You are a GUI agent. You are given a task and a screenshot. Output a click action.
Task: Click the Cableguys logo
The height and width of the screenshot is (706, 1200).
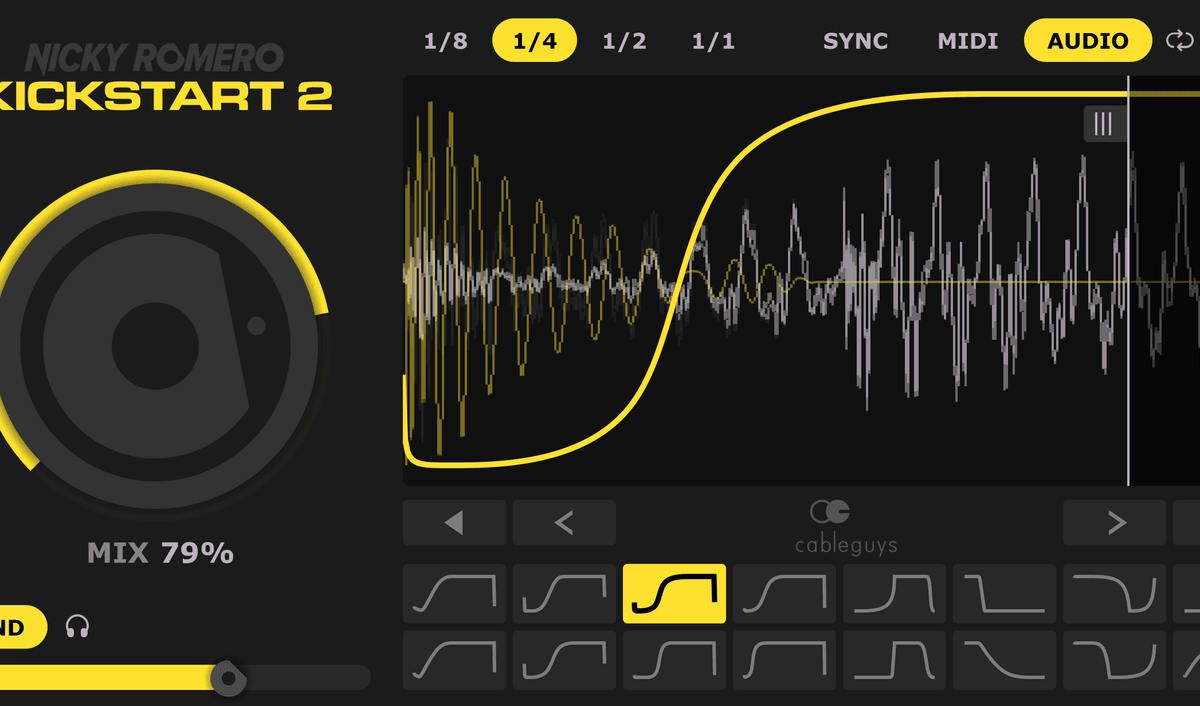(x=832, y=527)
